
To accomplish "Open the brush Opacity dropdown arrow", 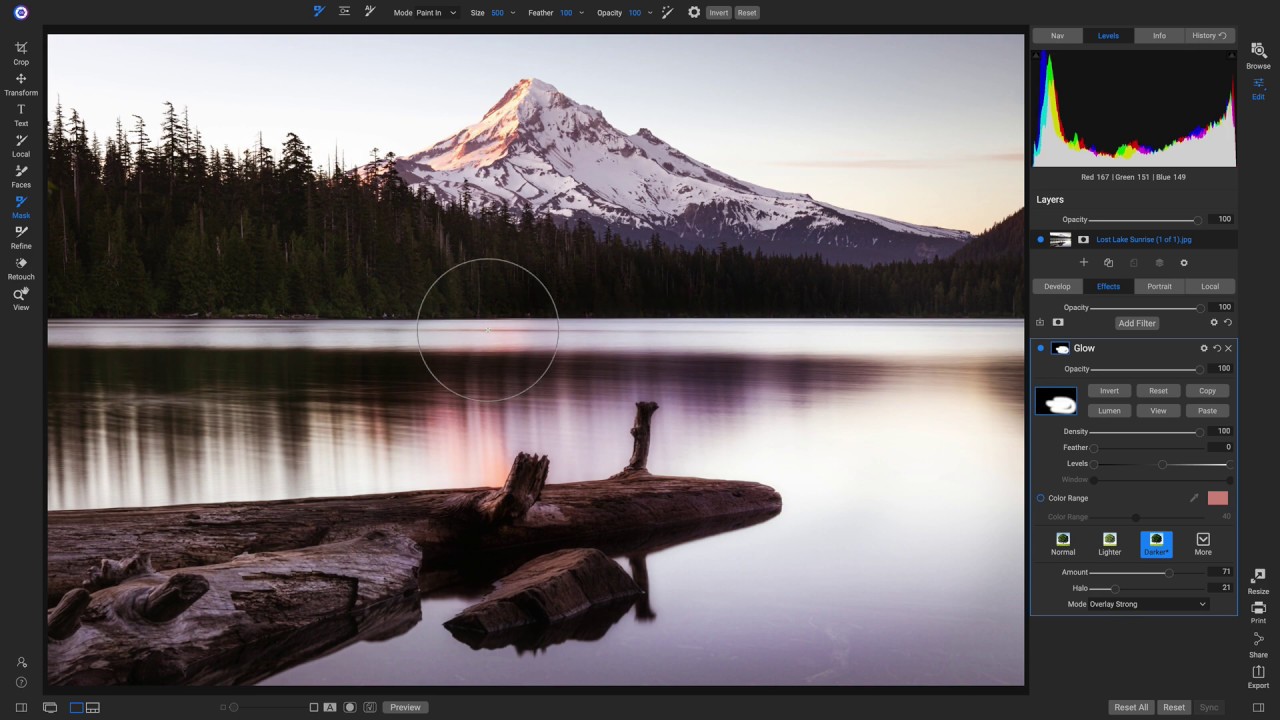I will (x=650, y=13).
